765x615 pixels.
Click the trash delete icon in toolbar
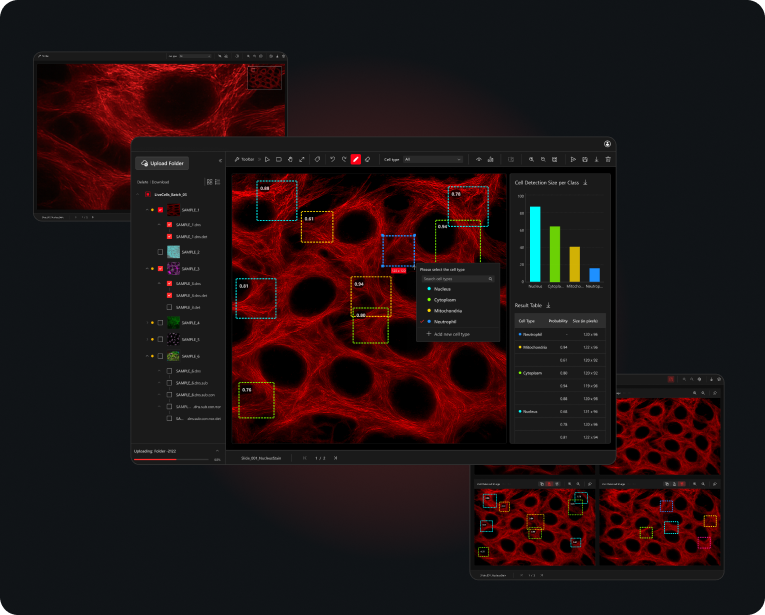608,159
